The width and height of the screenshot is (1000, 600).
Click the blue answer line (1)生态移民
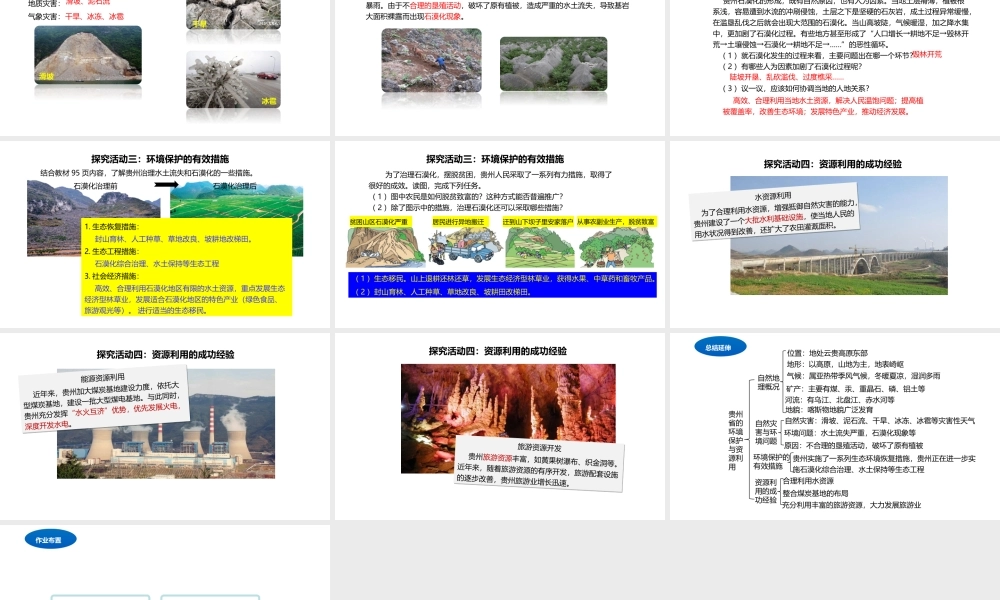tap(505, 279)
